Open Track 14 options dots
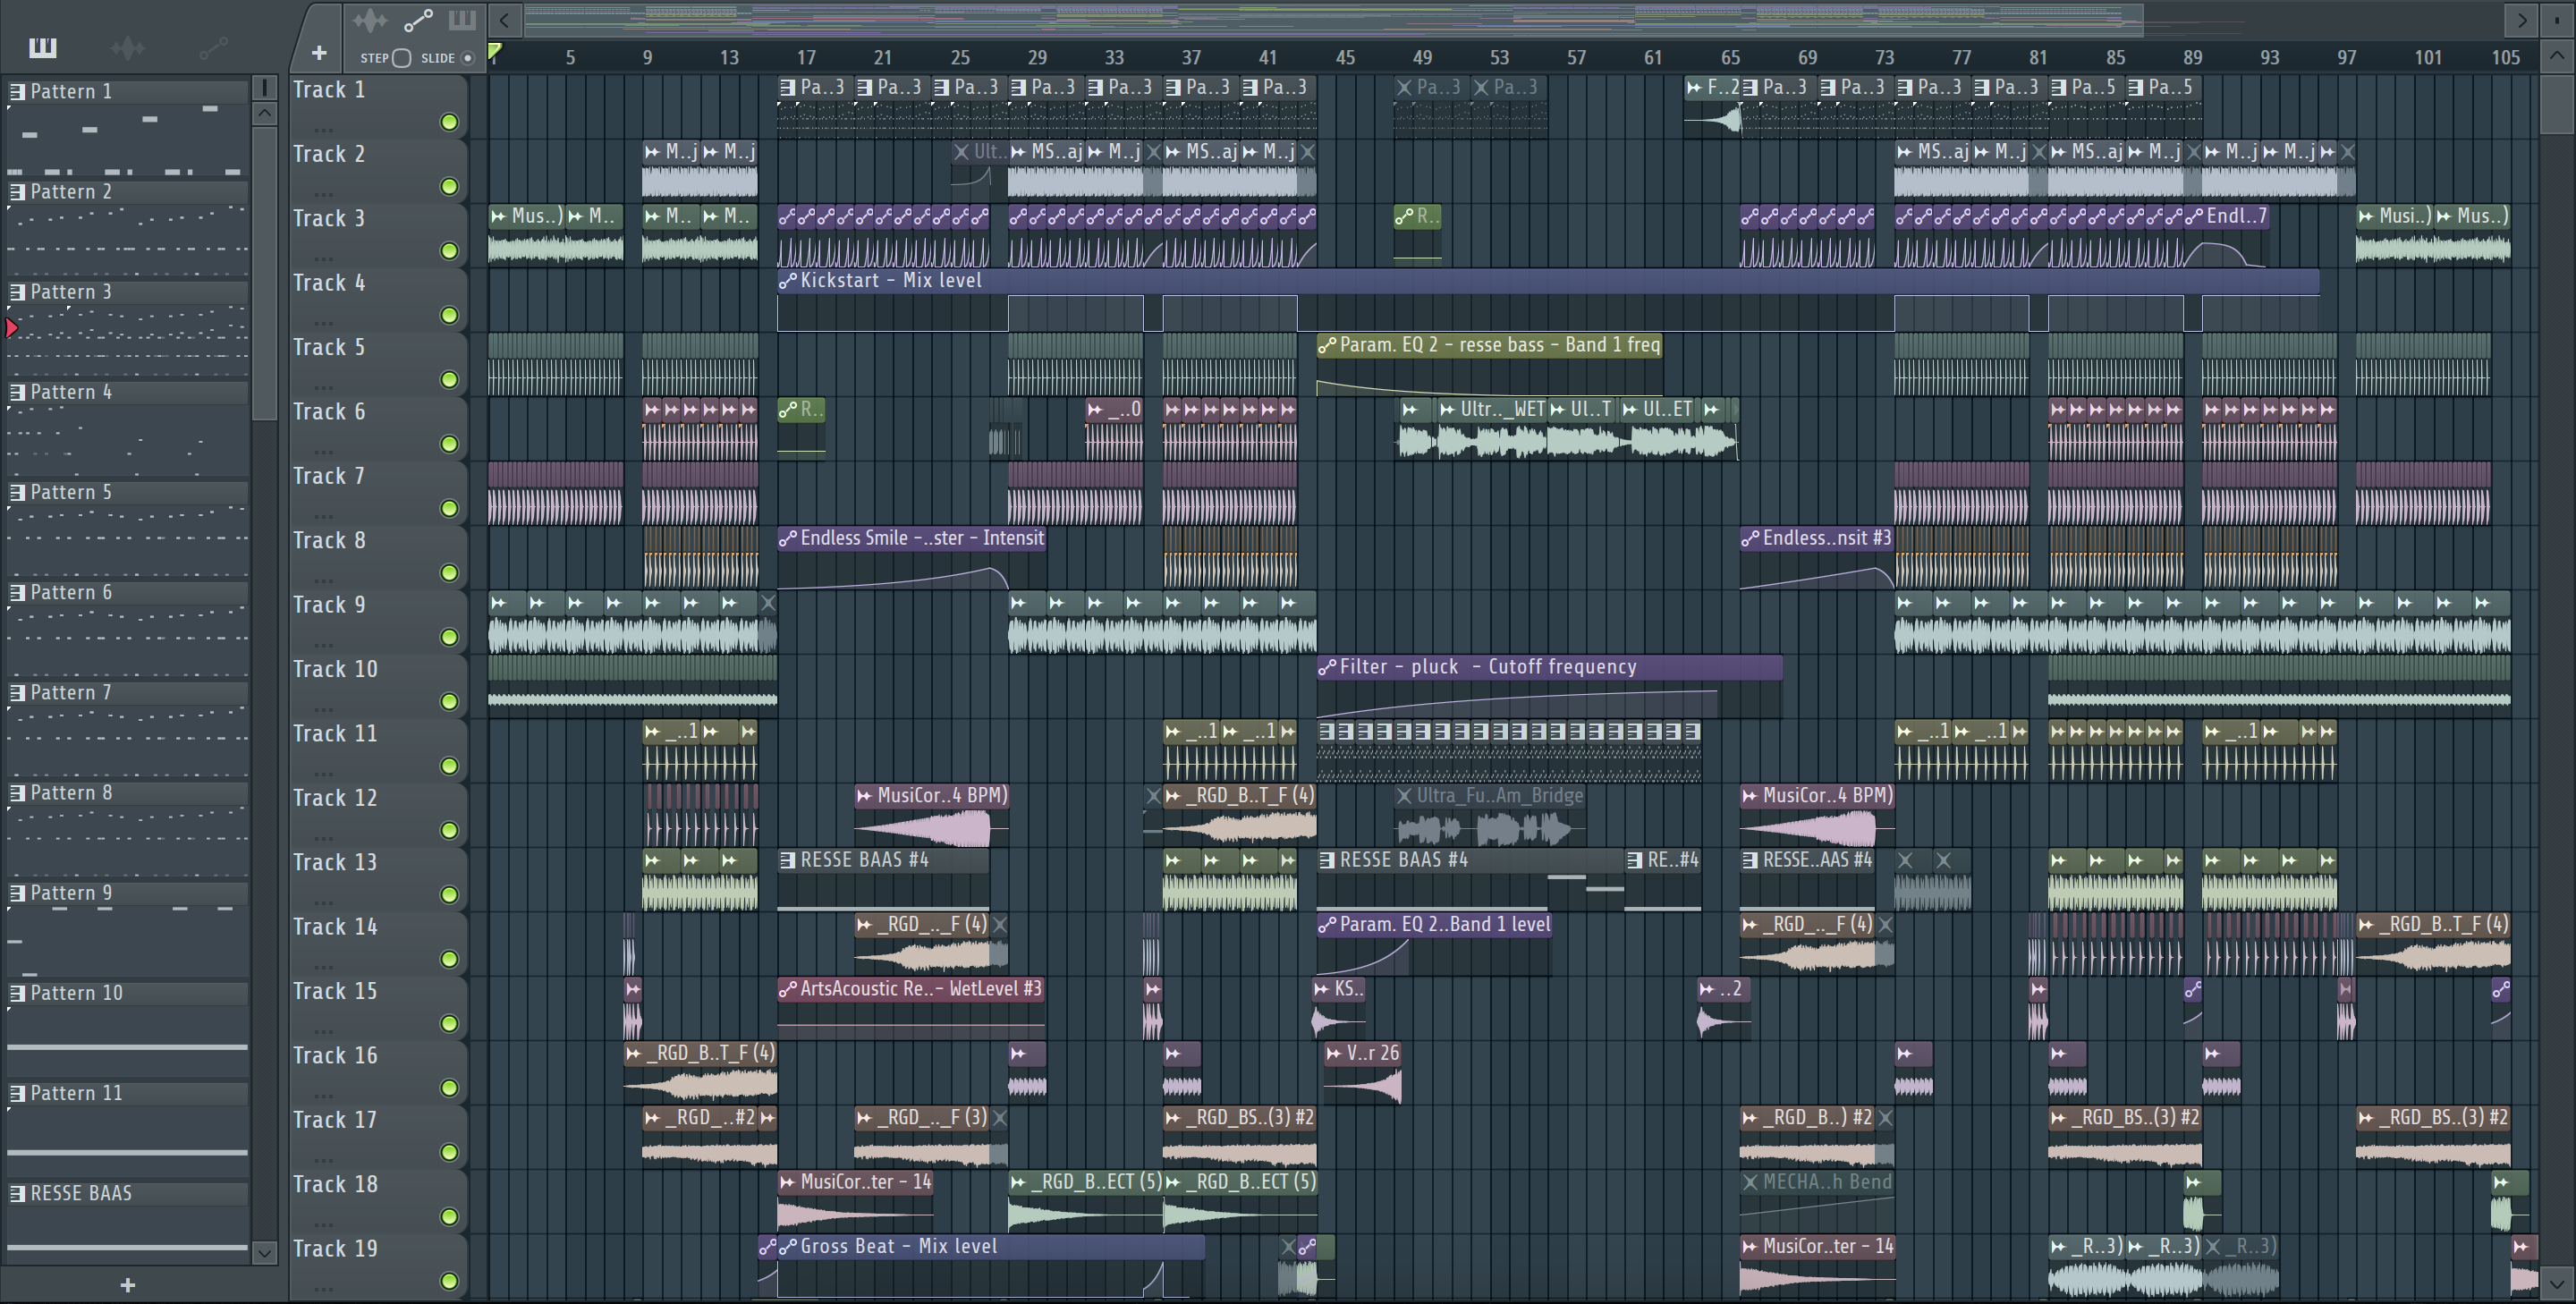Screen dimensions: 2576x1304 coord(322,966)
